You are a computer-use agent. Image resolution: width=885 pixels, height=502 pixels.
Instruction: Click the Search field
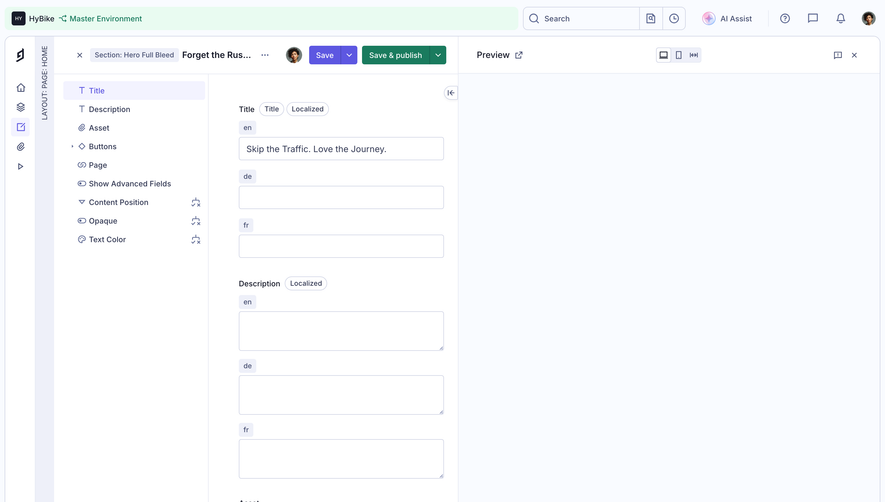[581, 19]
